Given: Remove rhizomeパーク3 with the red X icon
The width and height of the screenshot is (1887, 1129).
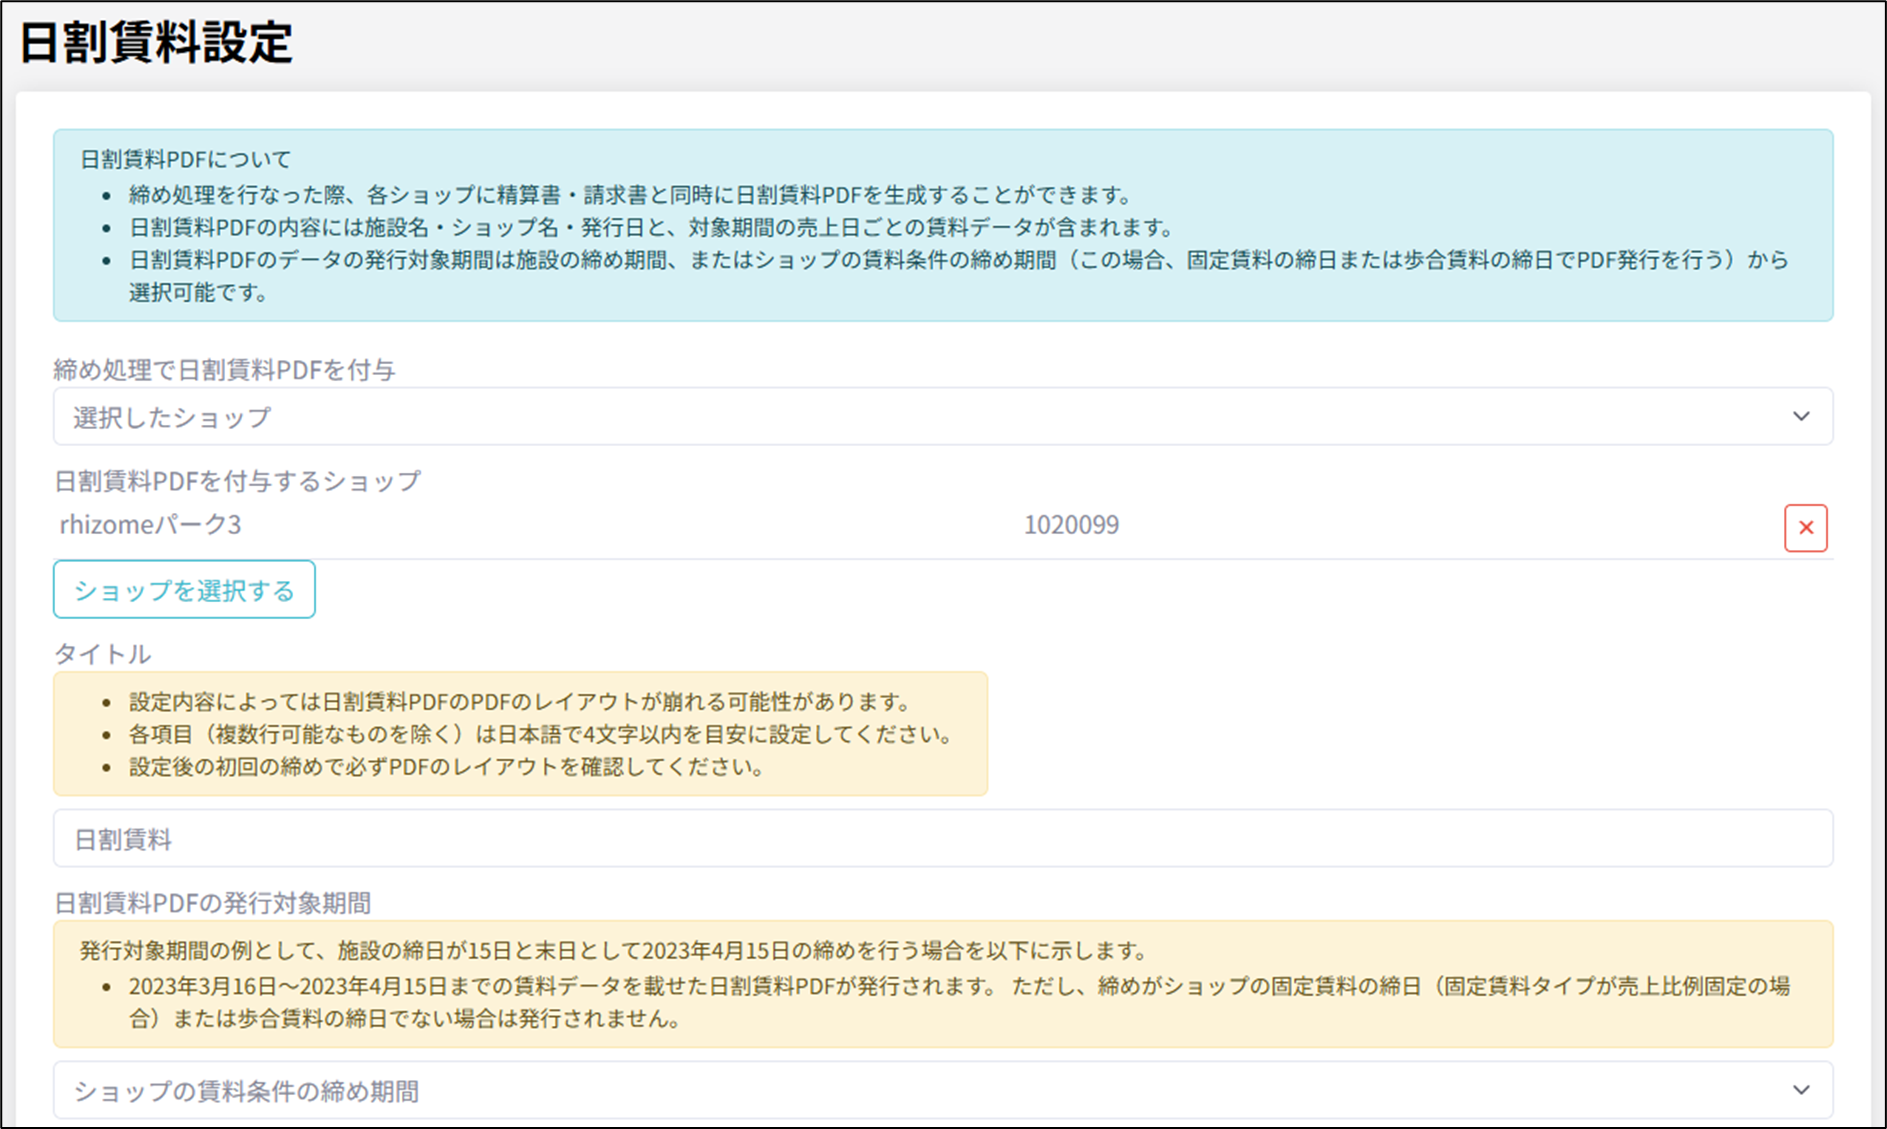Looking at the screenshot, I should tap(1805, 528).
